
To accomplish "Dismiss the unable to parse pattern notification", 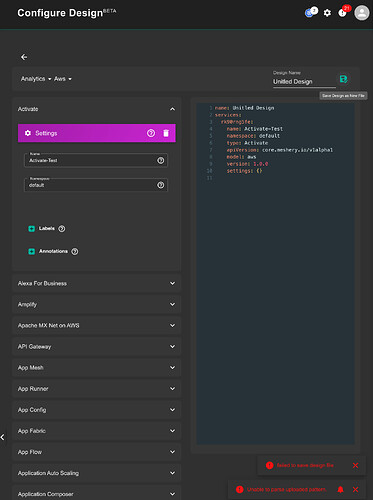I will pyautogui.click(x=355, y=489).
